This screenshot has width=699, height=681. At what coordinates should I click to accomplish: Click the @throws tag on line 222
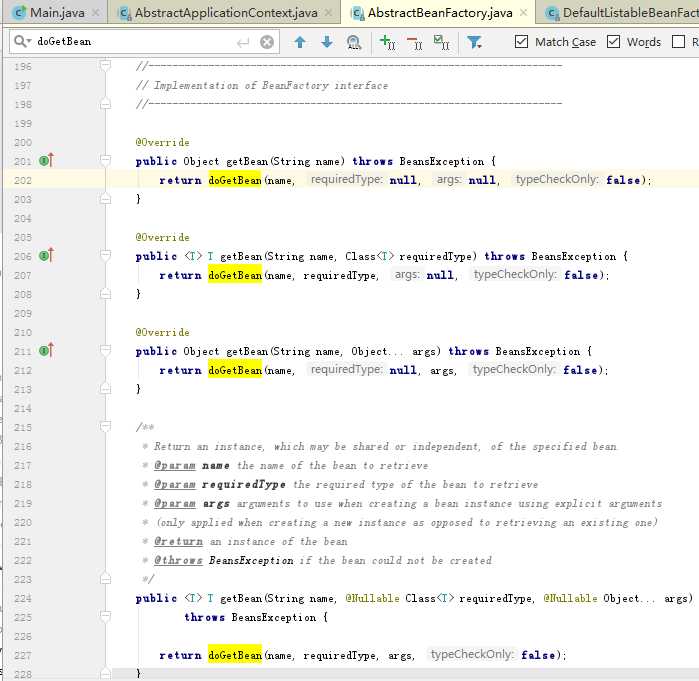[x=178, y=560]
